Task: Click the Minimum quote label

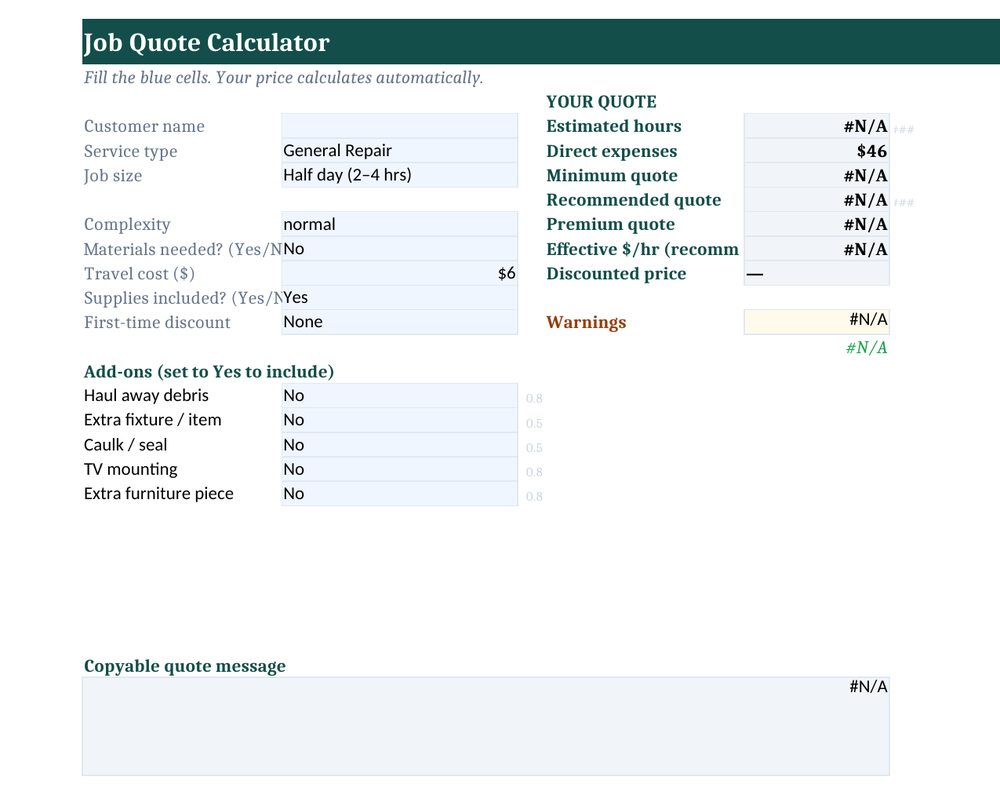Action: point(612,175)
